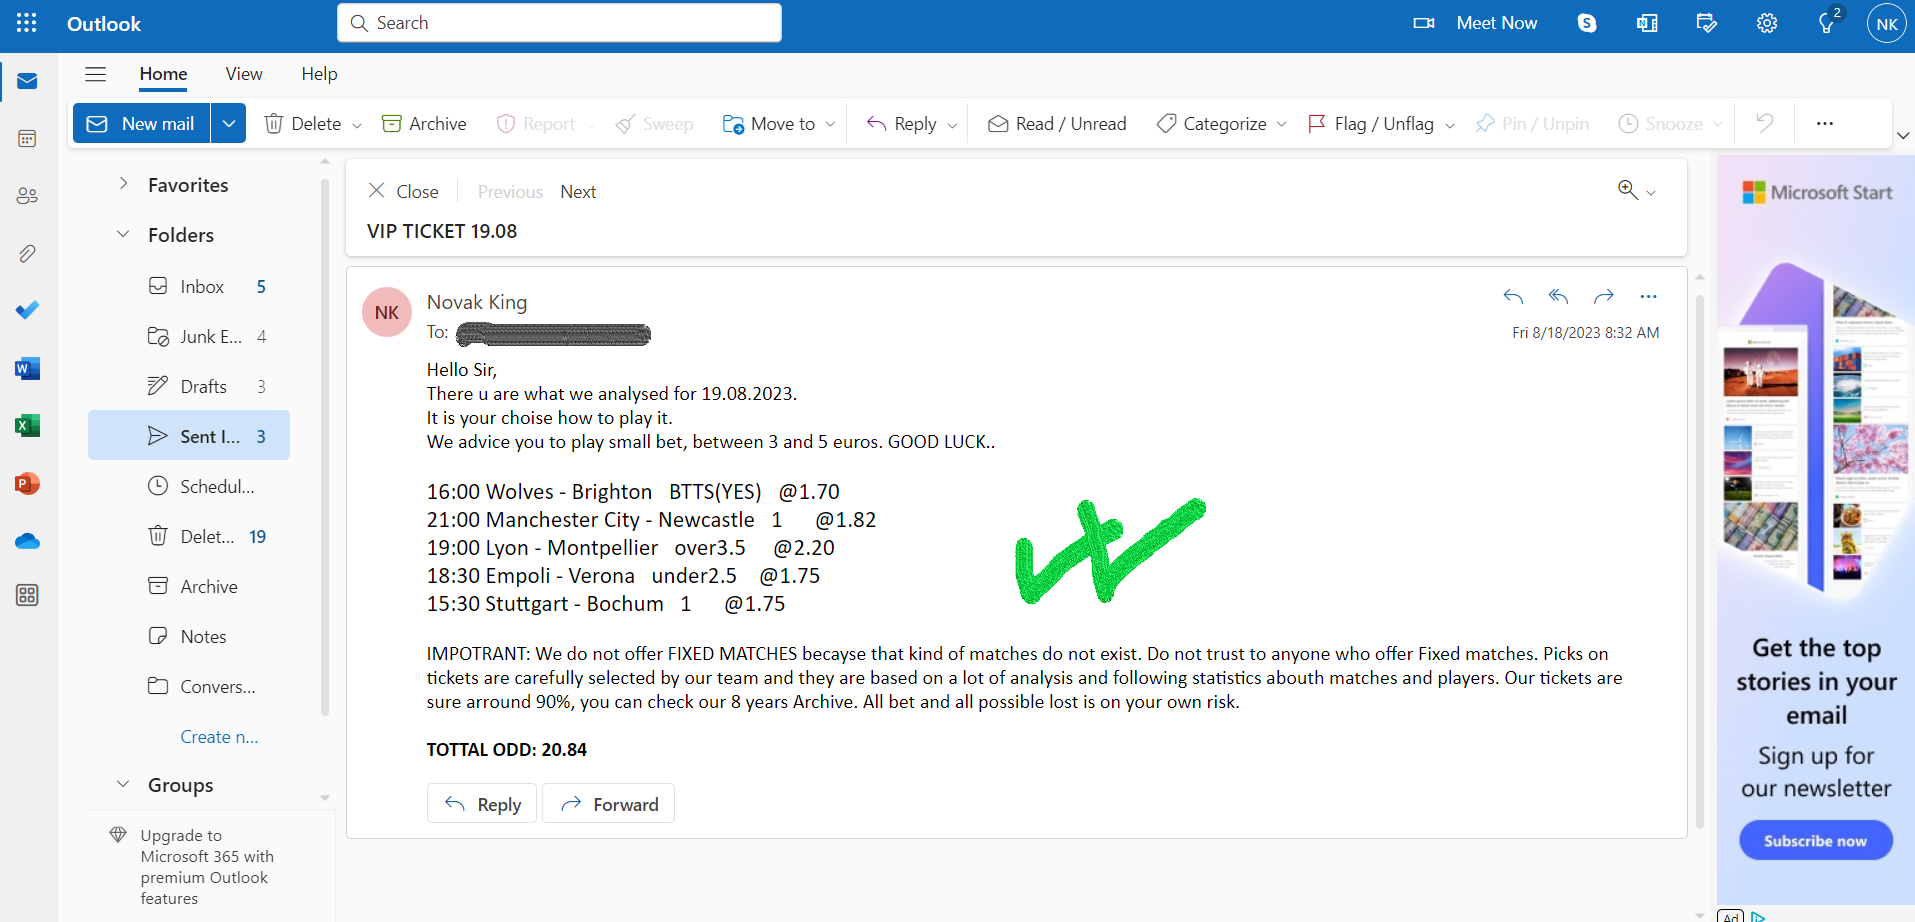Open the Settings gear icon
This screenshot has height=922, width=1915.
[x=1767, y=23]
